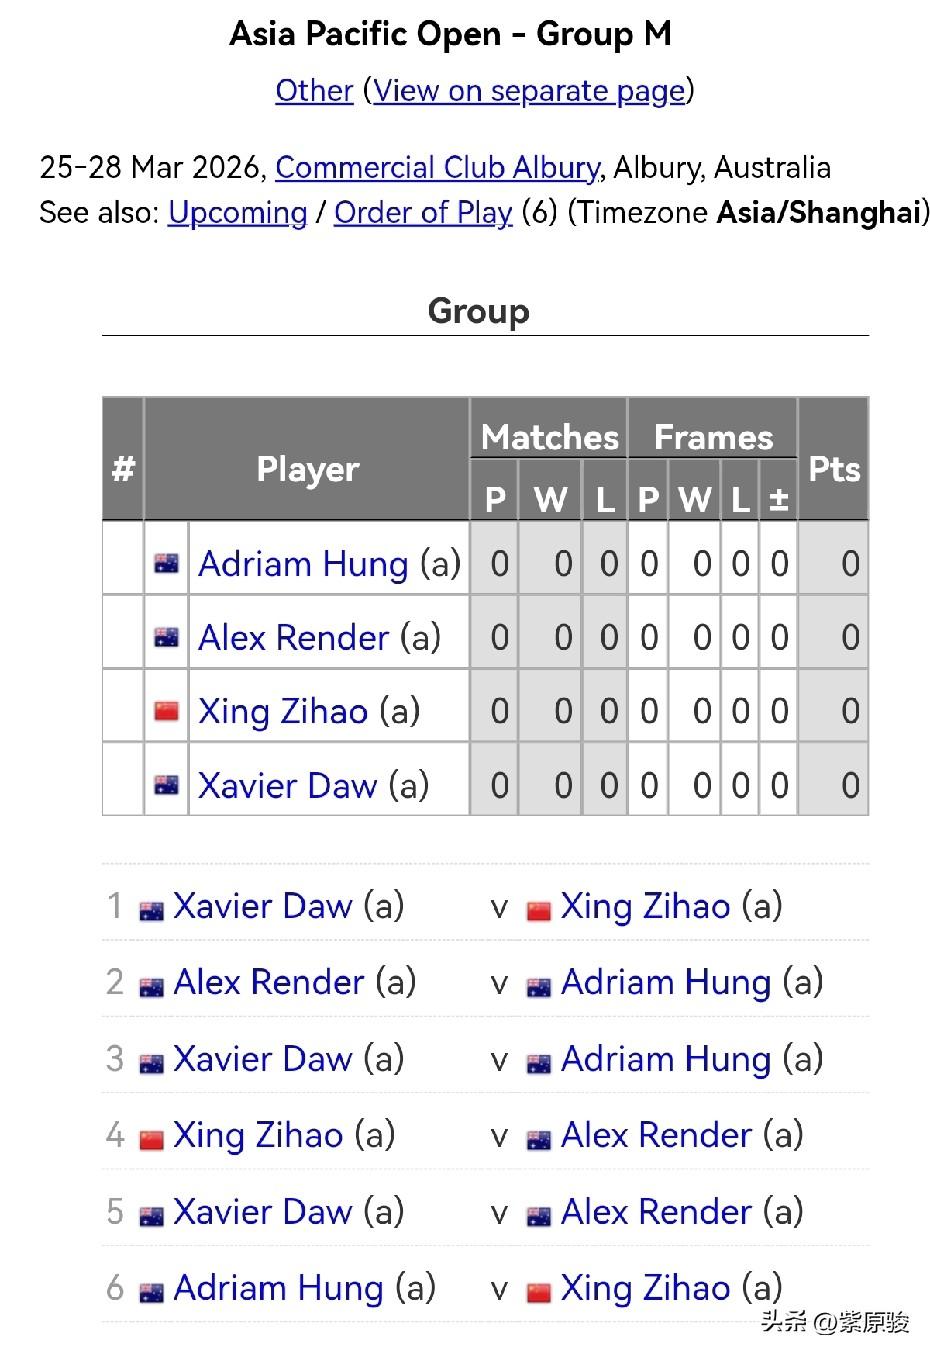Click the Chinese flag in match 6
The image size is (930, 1354).
point(539,1292)
